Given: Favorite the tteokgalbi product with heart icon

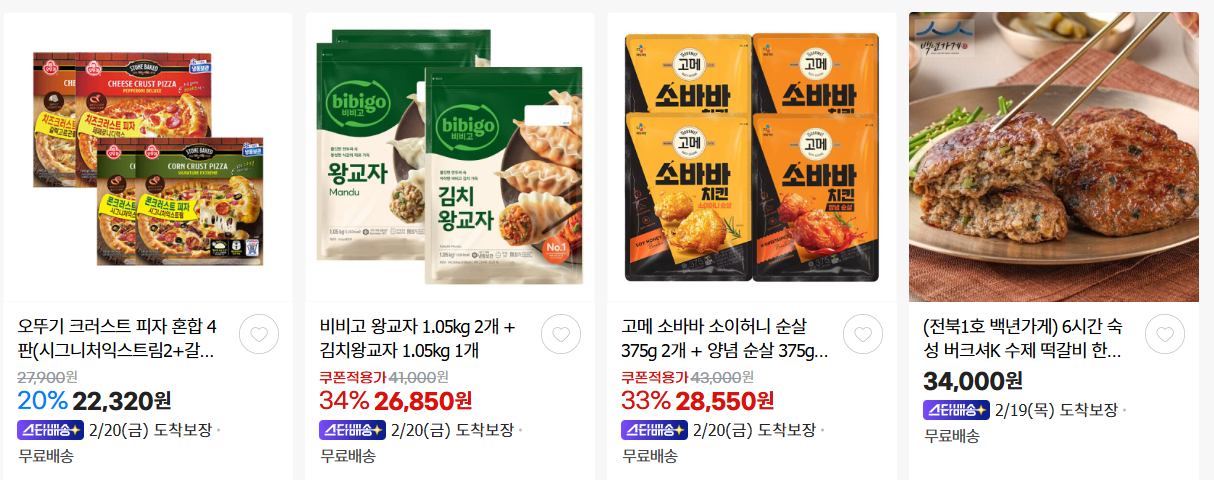Looking at the screenshot, I should (1165, 335).
